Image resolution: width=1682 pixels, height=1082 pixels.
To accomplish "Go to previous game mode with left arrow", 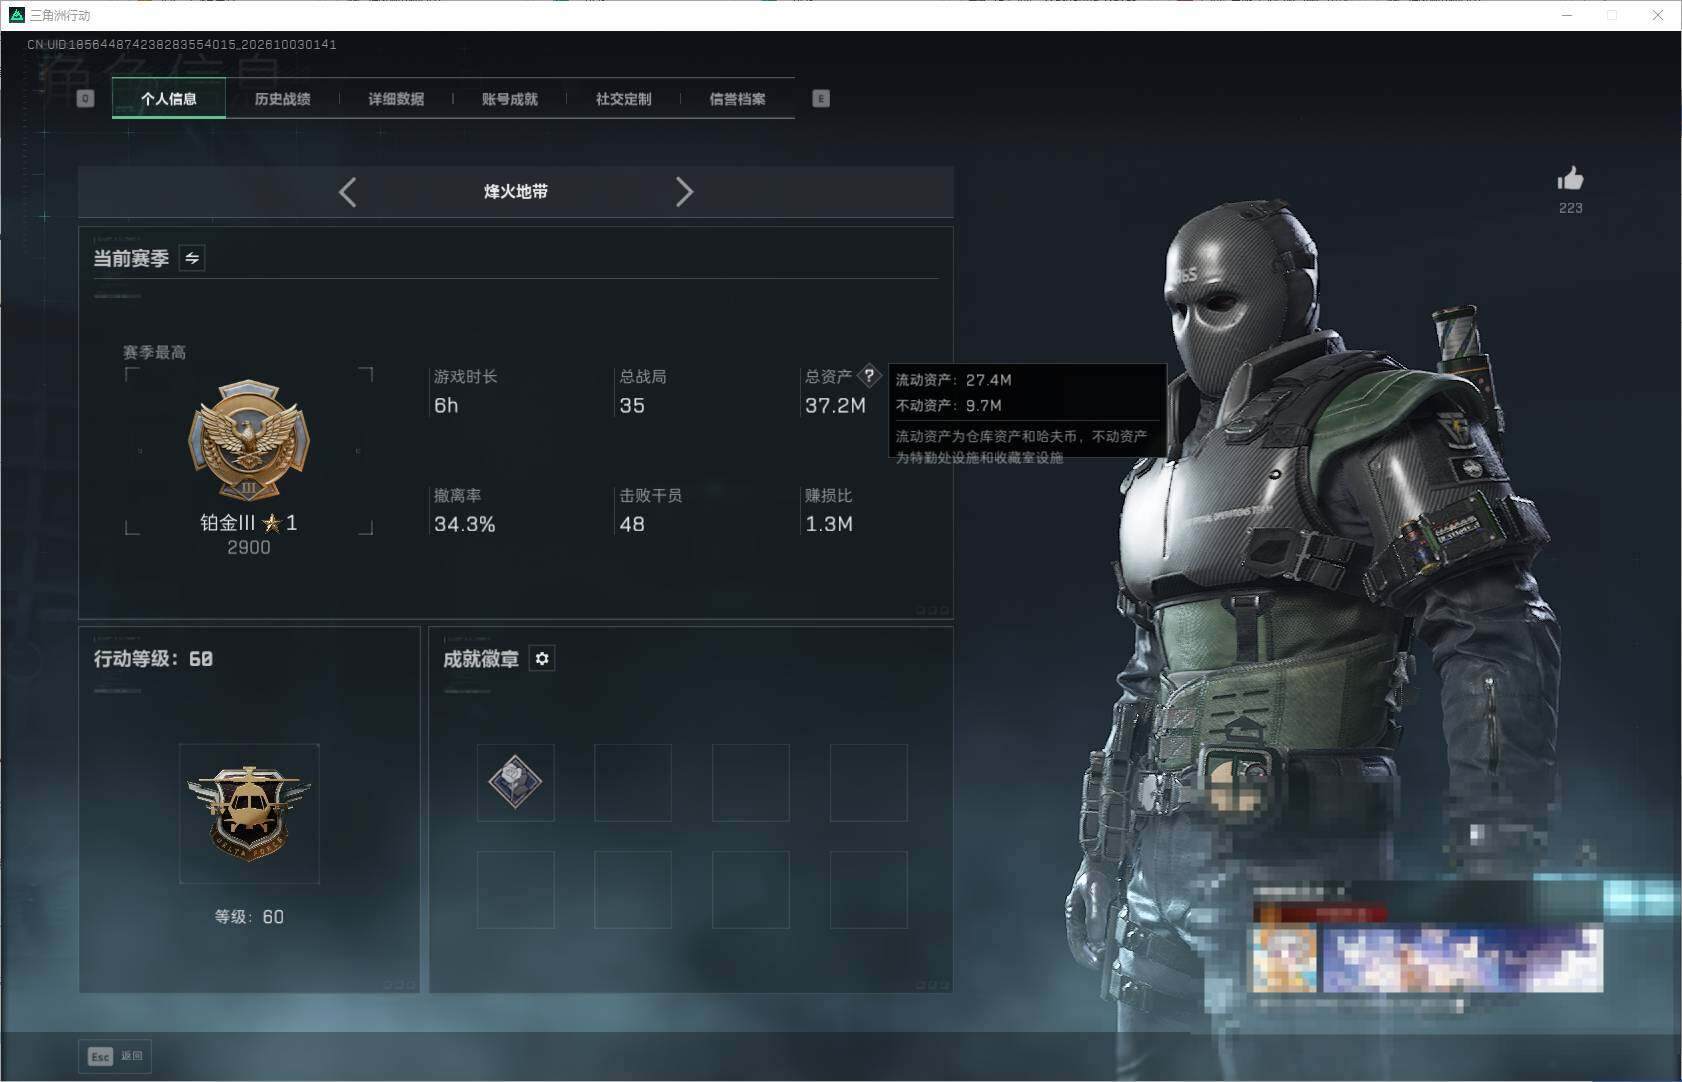I will [347, 192].
